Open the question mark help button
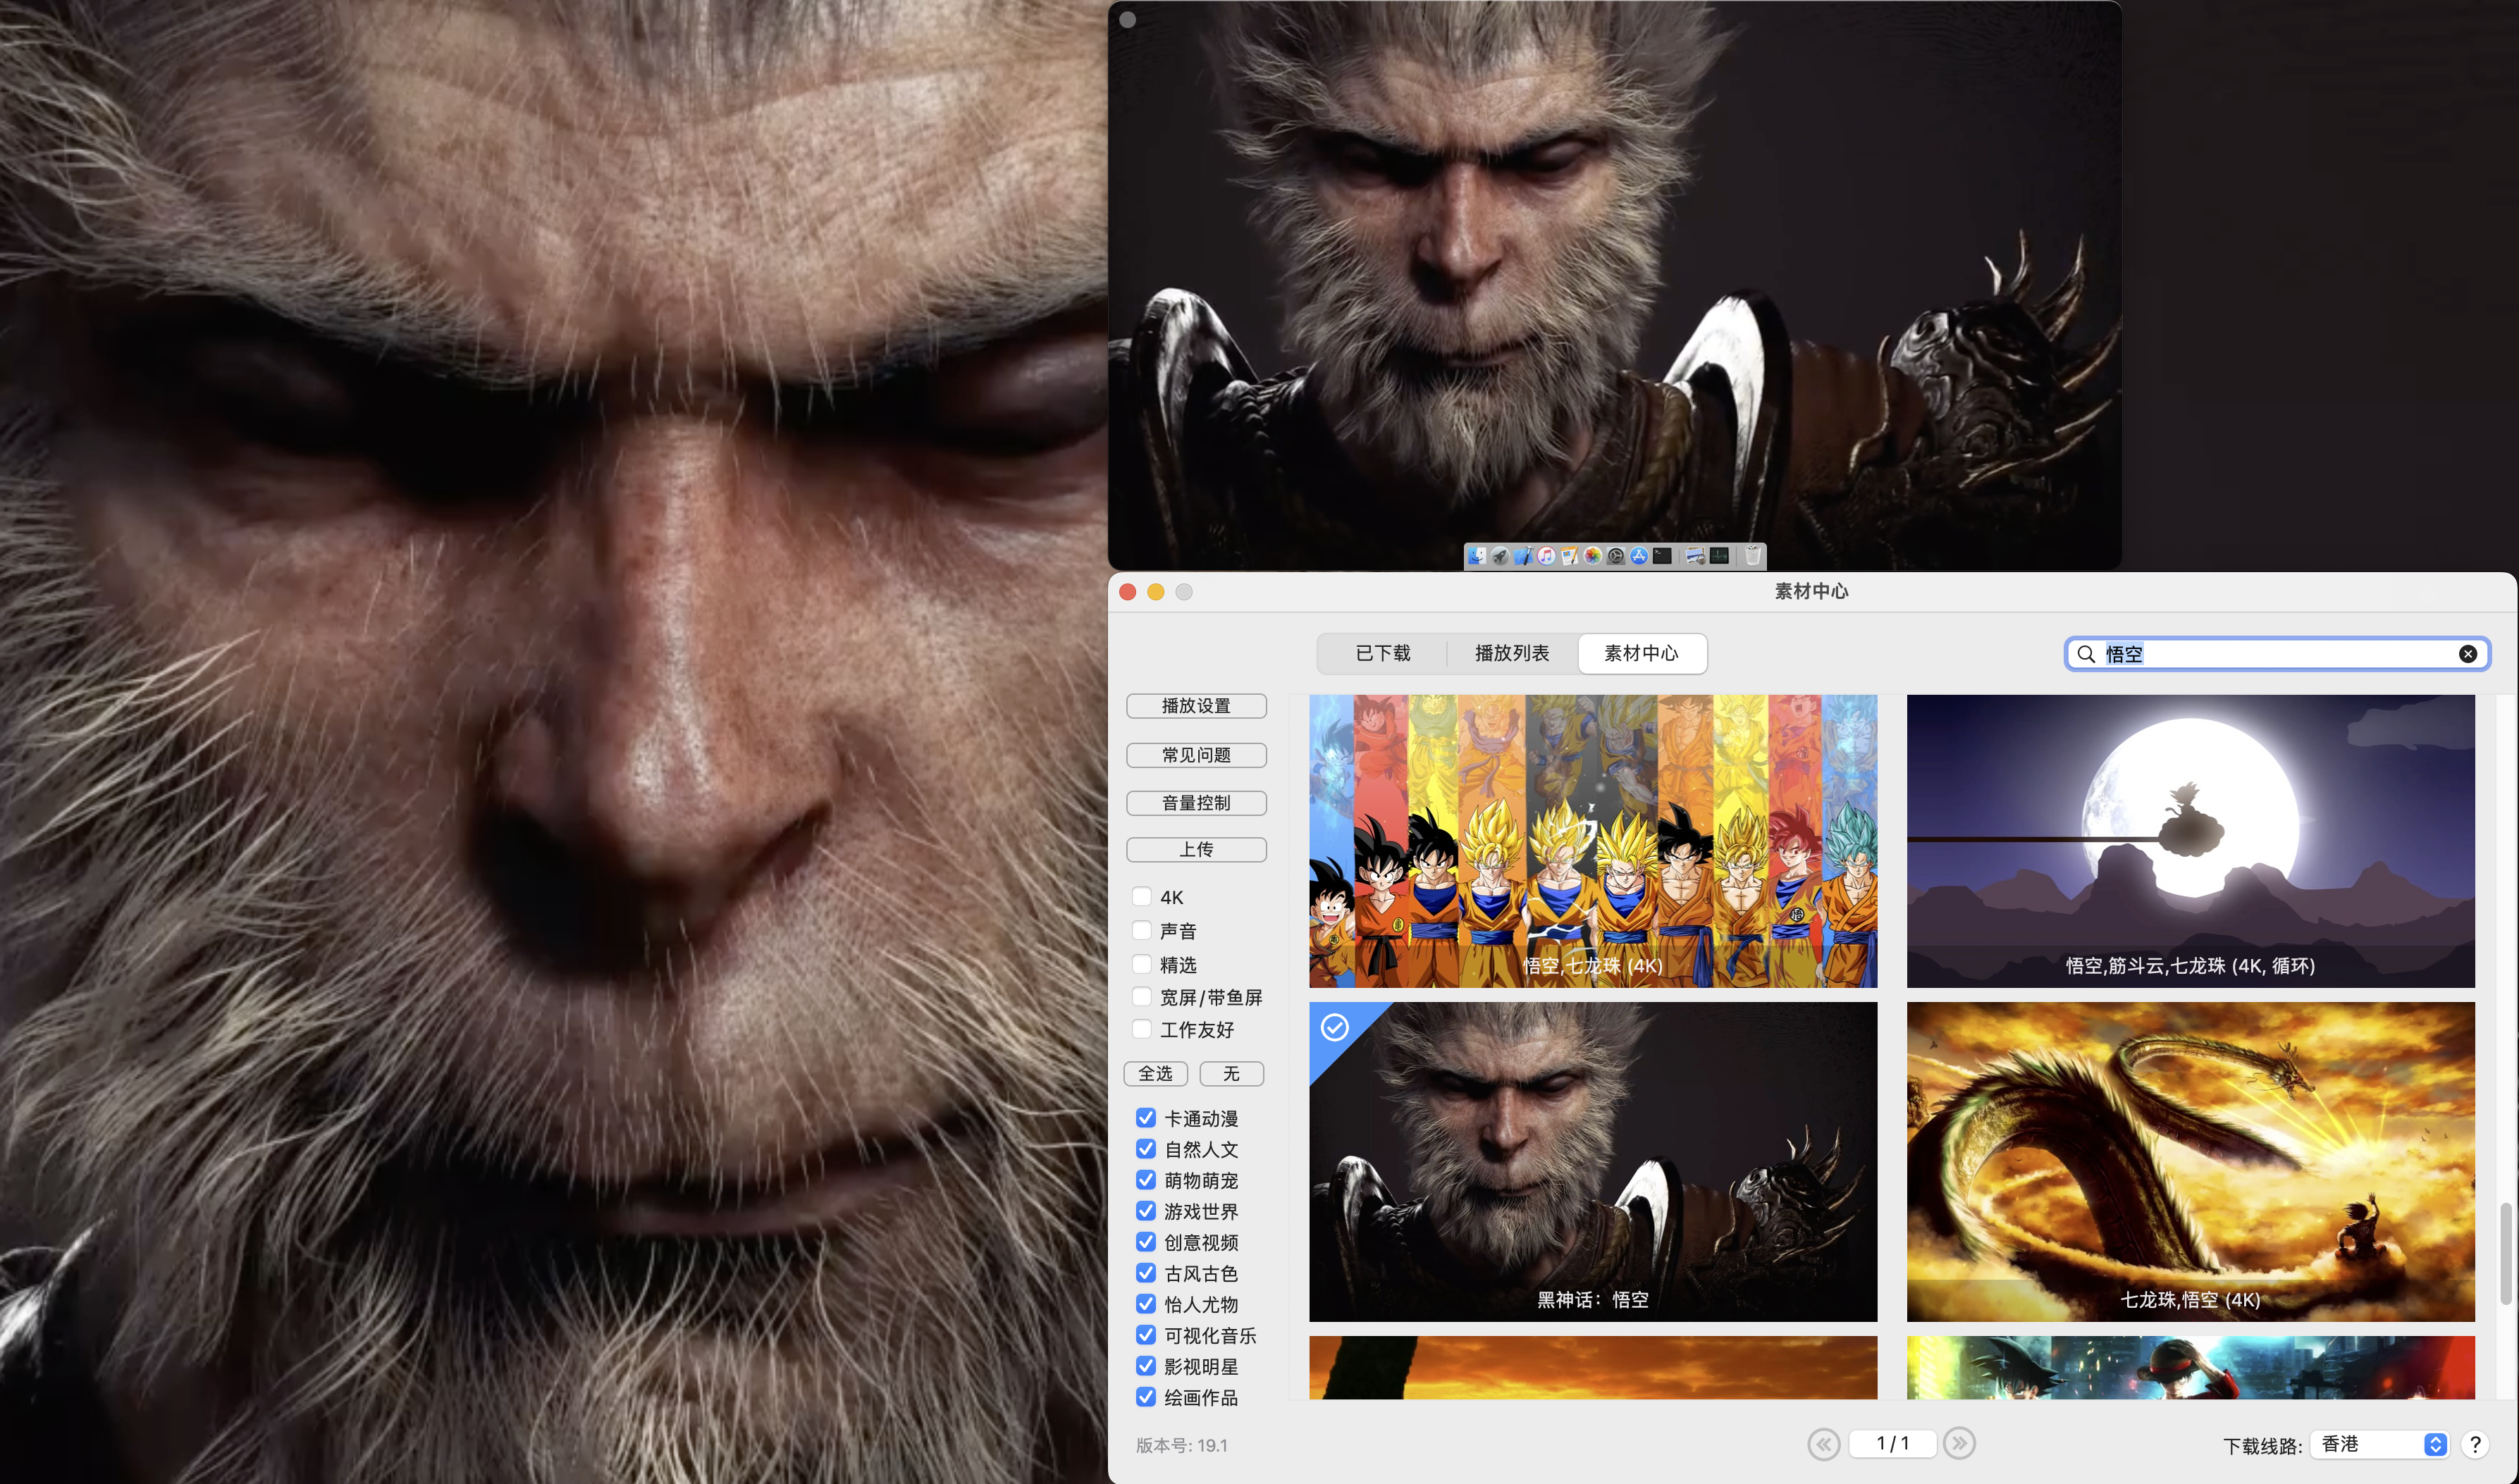The height and width of the screenshot is (1484, 2519). (2475, 1445)
